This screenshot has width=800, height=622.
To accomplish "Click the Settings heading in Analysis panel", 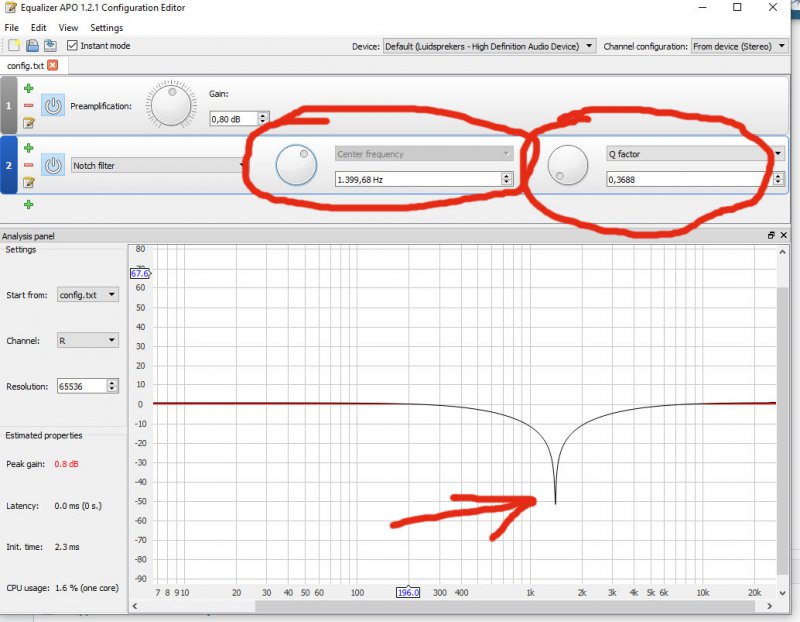I will coord(21,250).
